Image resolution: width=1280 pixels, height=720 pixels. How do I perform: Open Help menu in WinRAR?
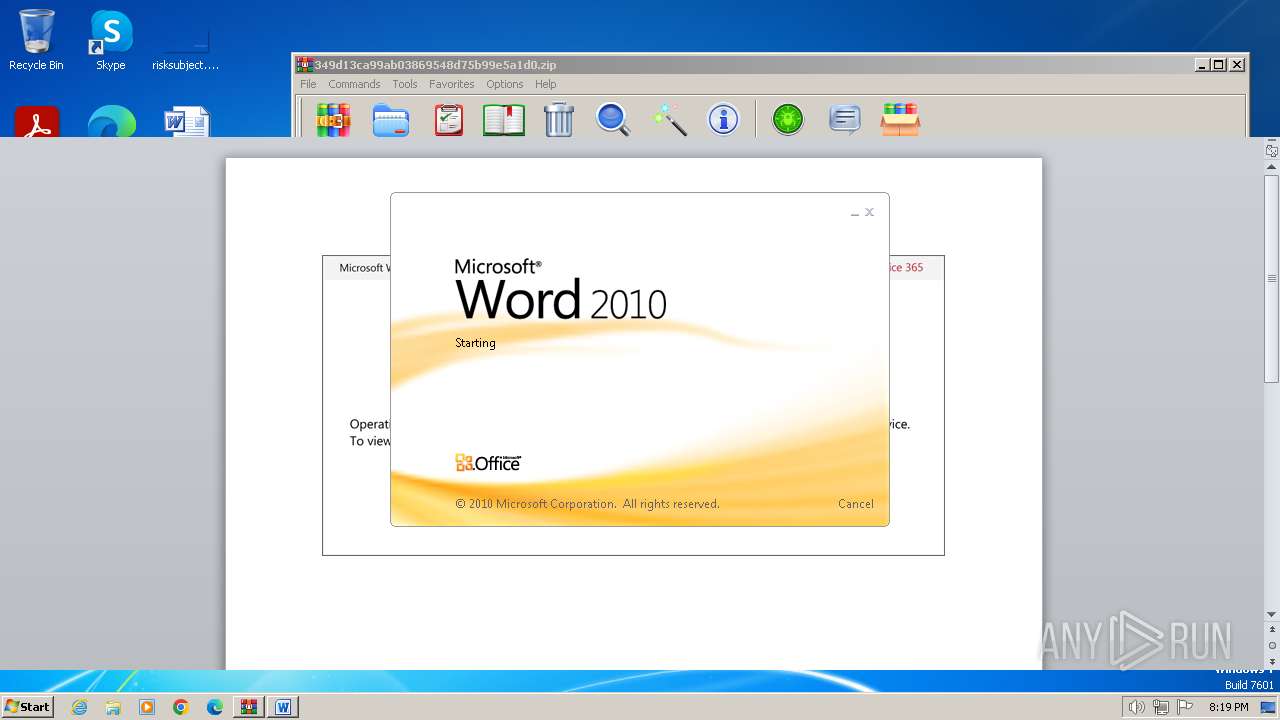545,84
